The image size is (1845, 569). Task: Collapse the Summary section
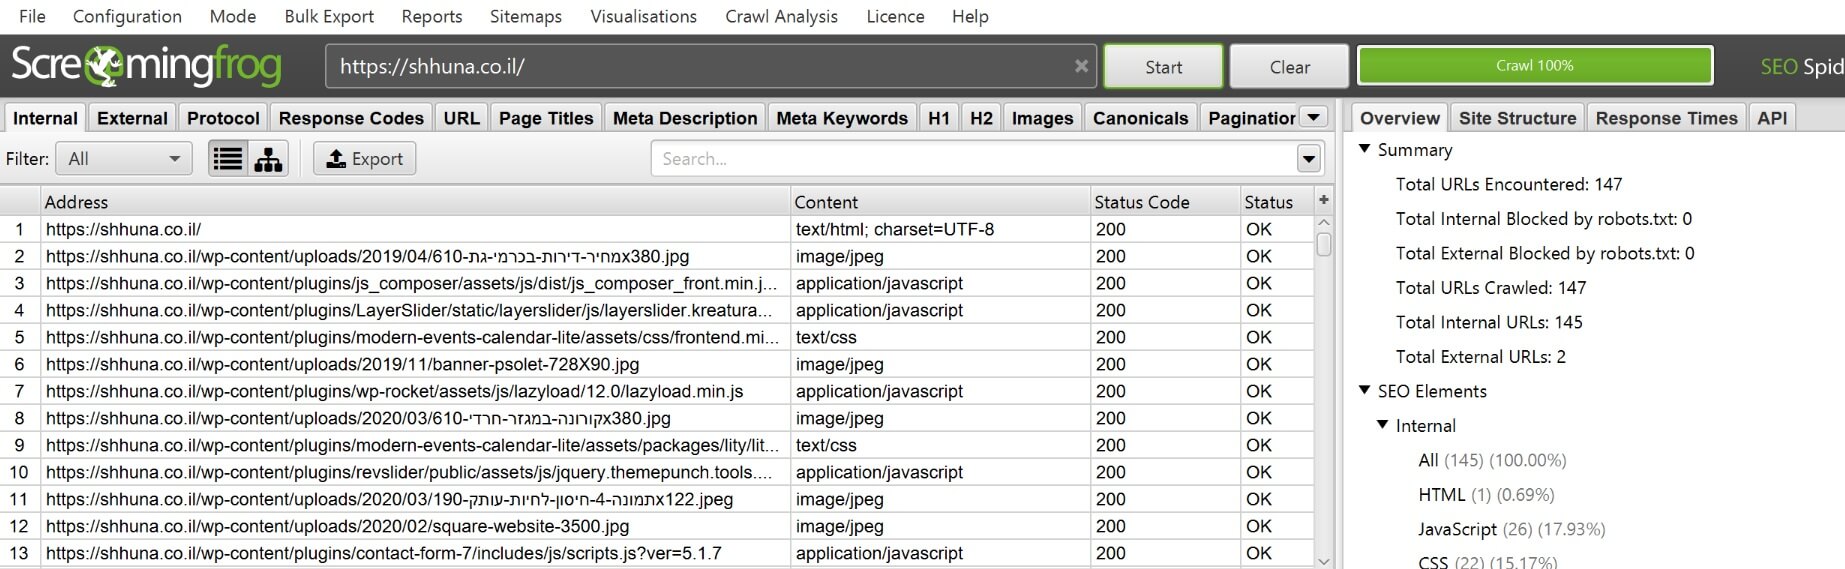[x=1365, y=149]
